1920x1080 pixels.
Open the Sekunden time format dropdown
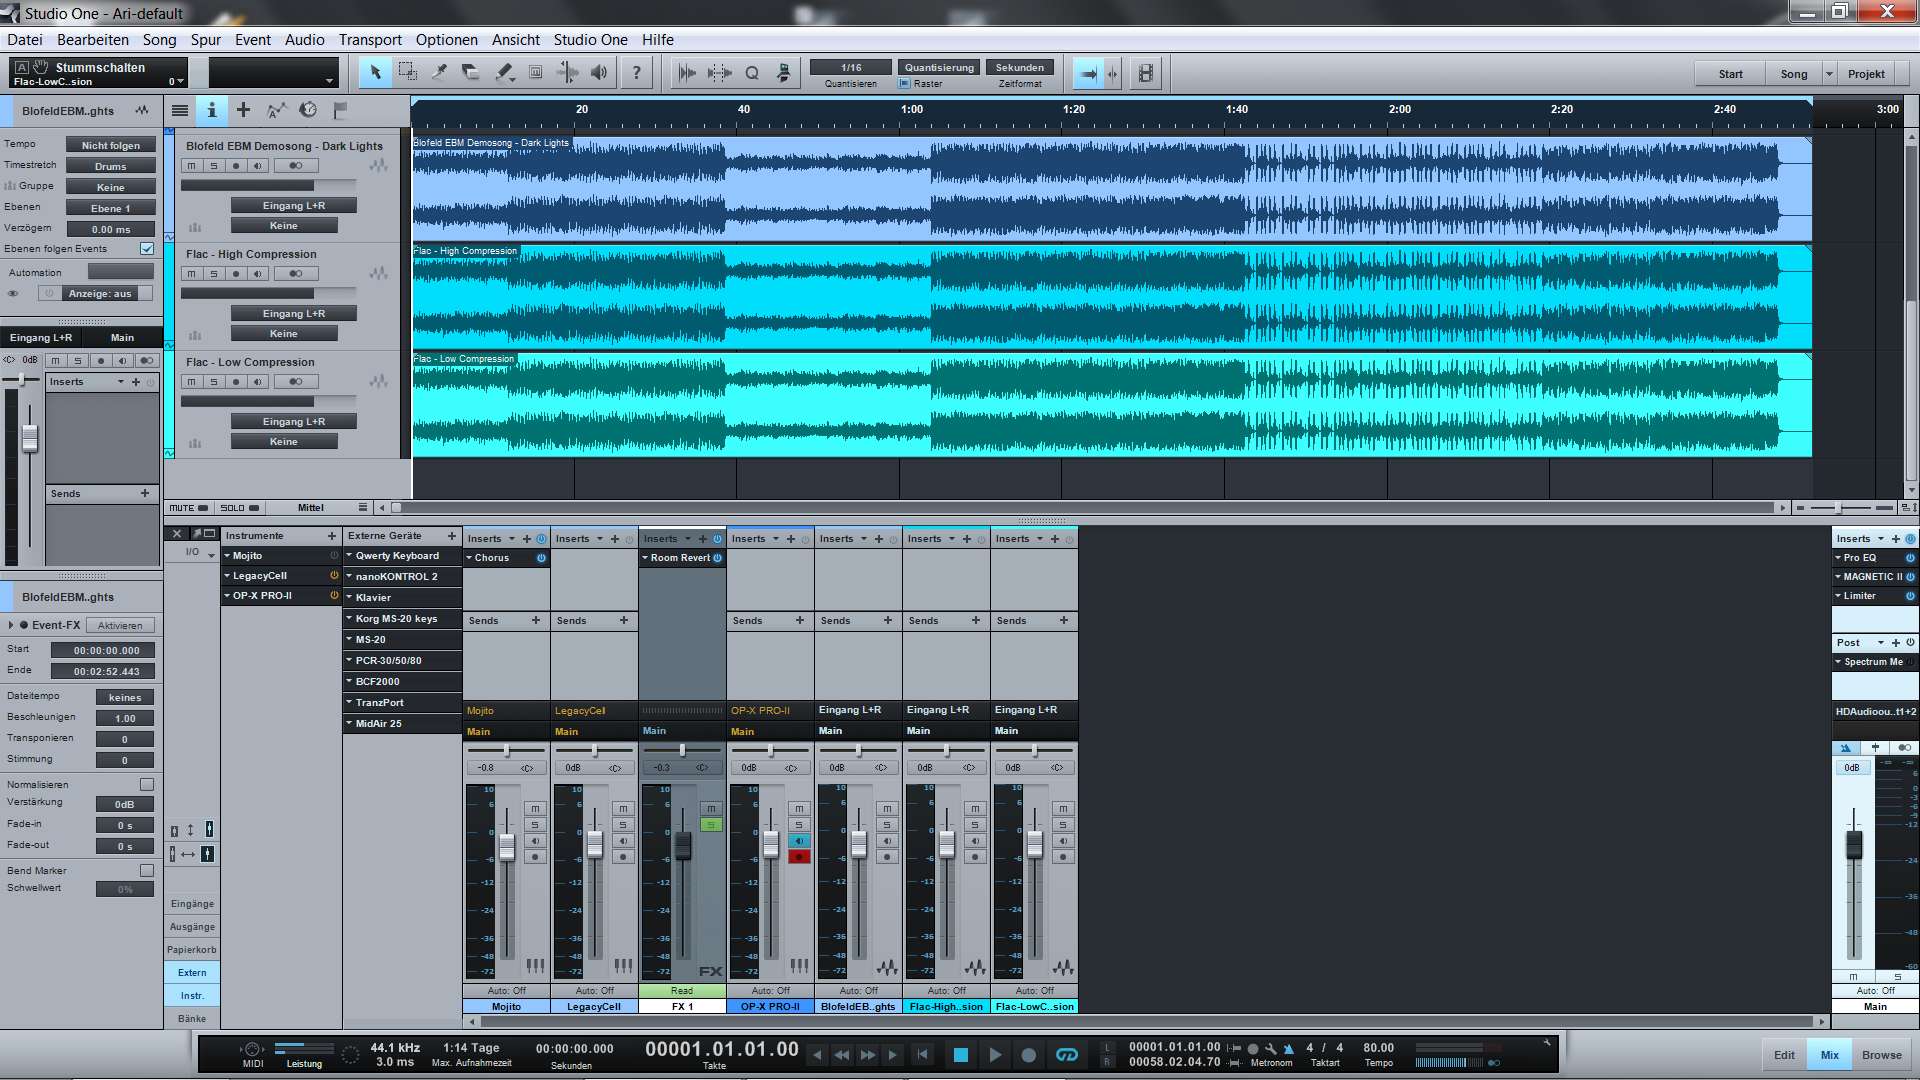[1020, 67]
